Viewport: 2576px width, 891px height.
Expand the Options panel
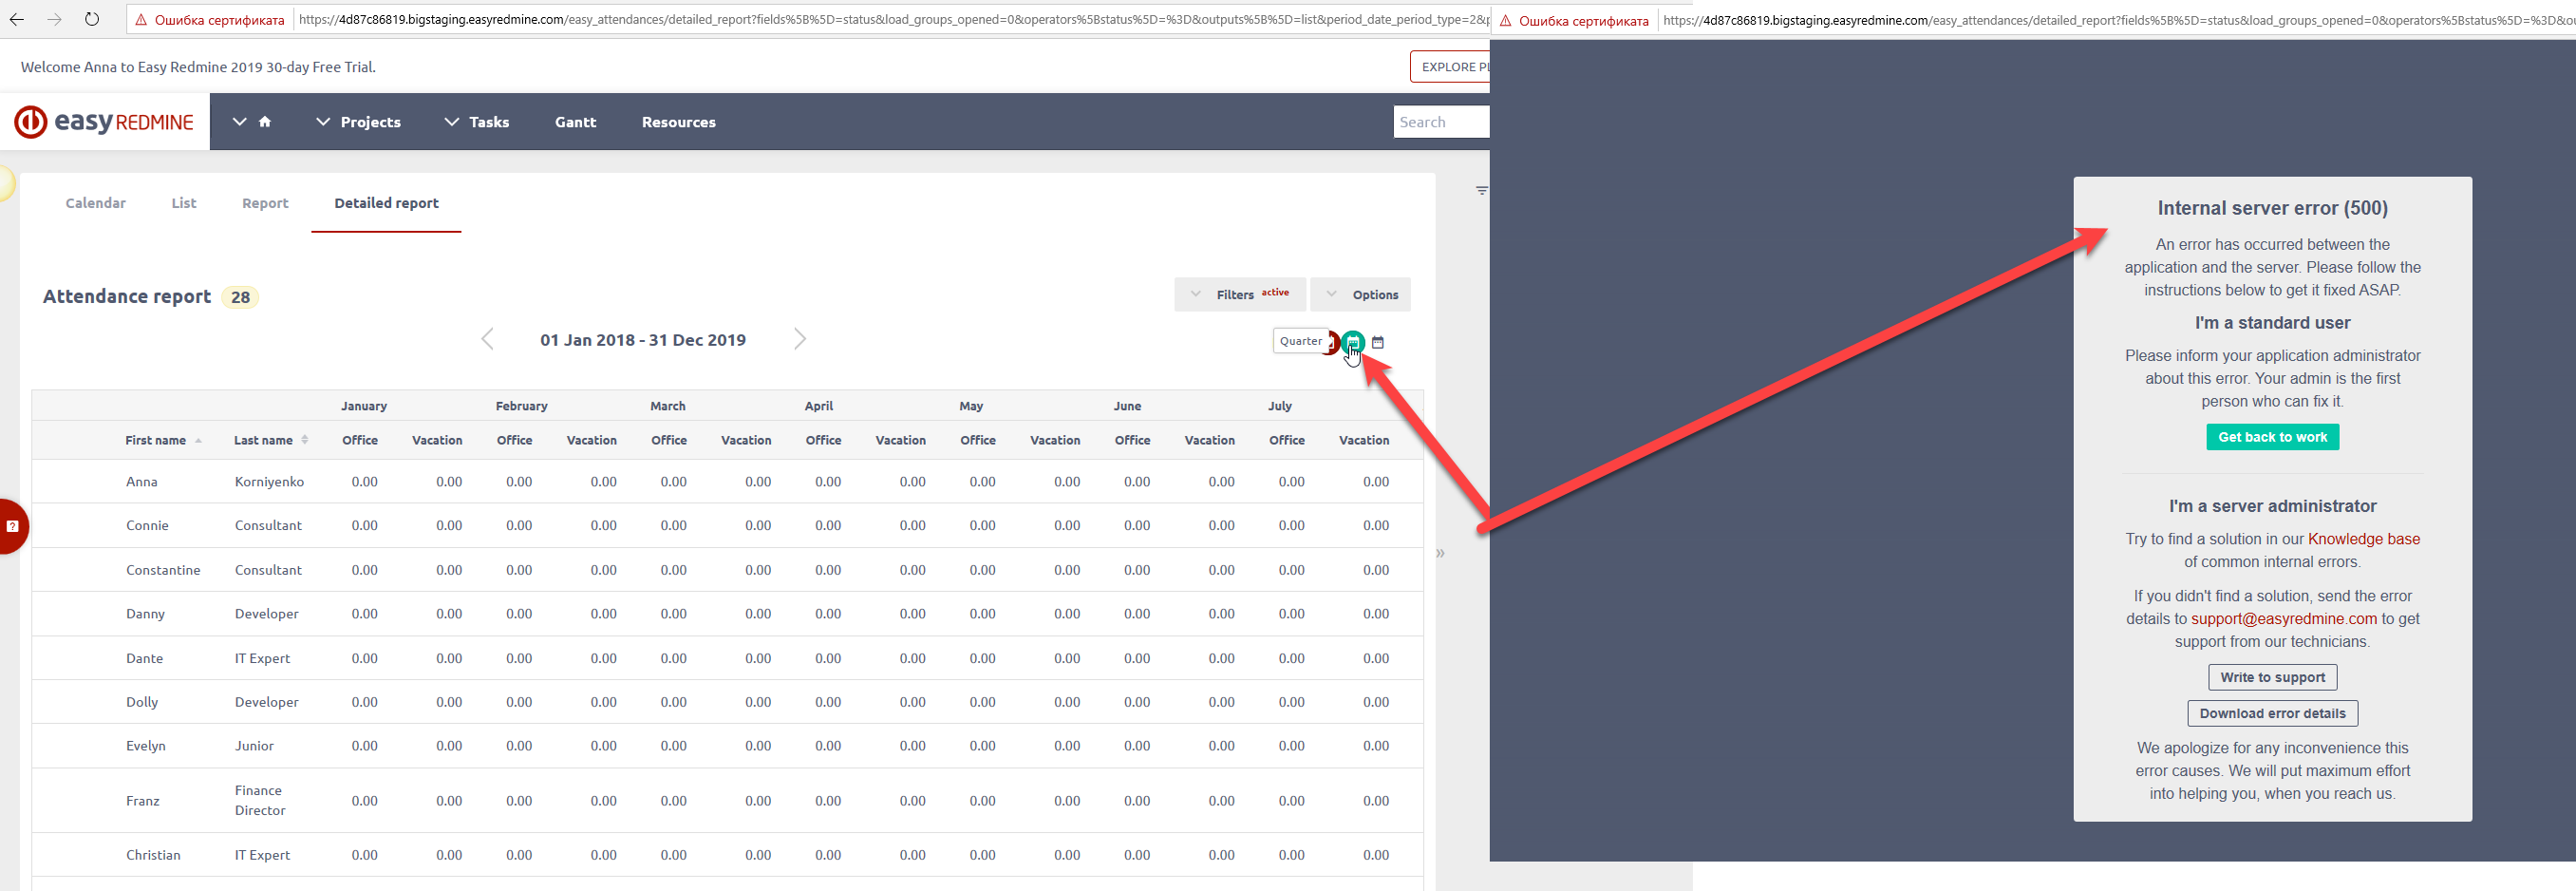tap(1361, 294)
